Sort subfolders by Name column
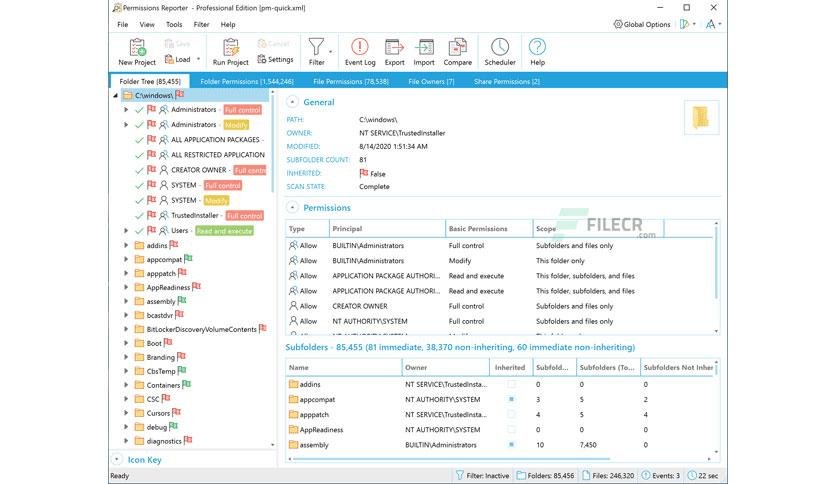Screen dimensions: 836x484 coord(343,367)
